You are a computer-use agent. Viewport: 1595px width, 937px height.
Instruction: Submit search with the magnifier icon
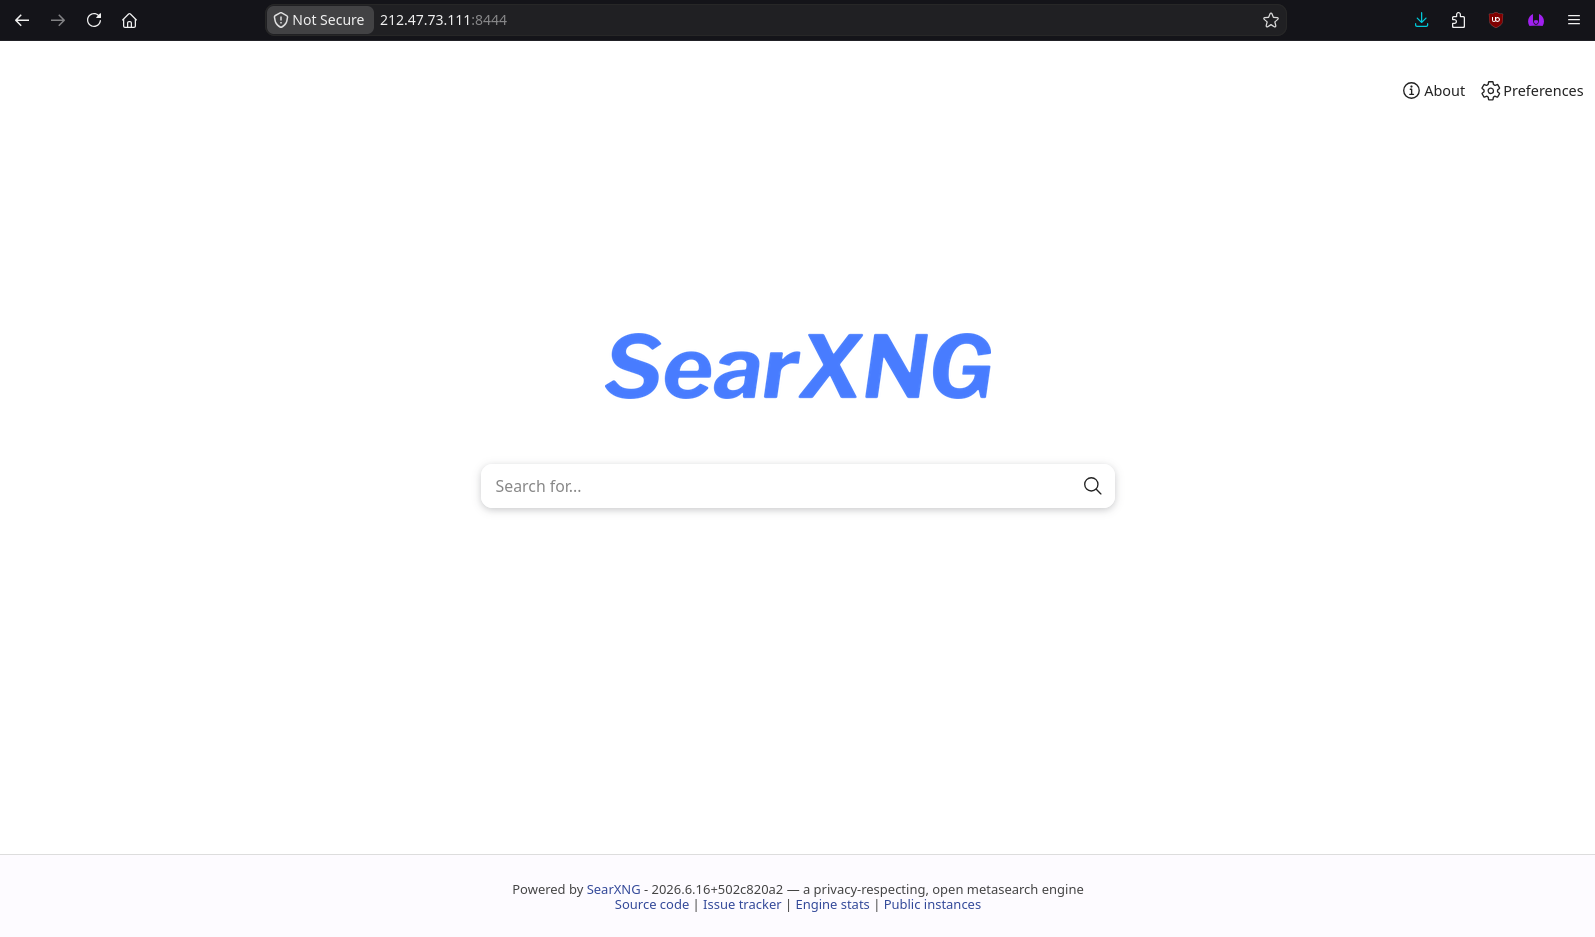pos(1092,486)
